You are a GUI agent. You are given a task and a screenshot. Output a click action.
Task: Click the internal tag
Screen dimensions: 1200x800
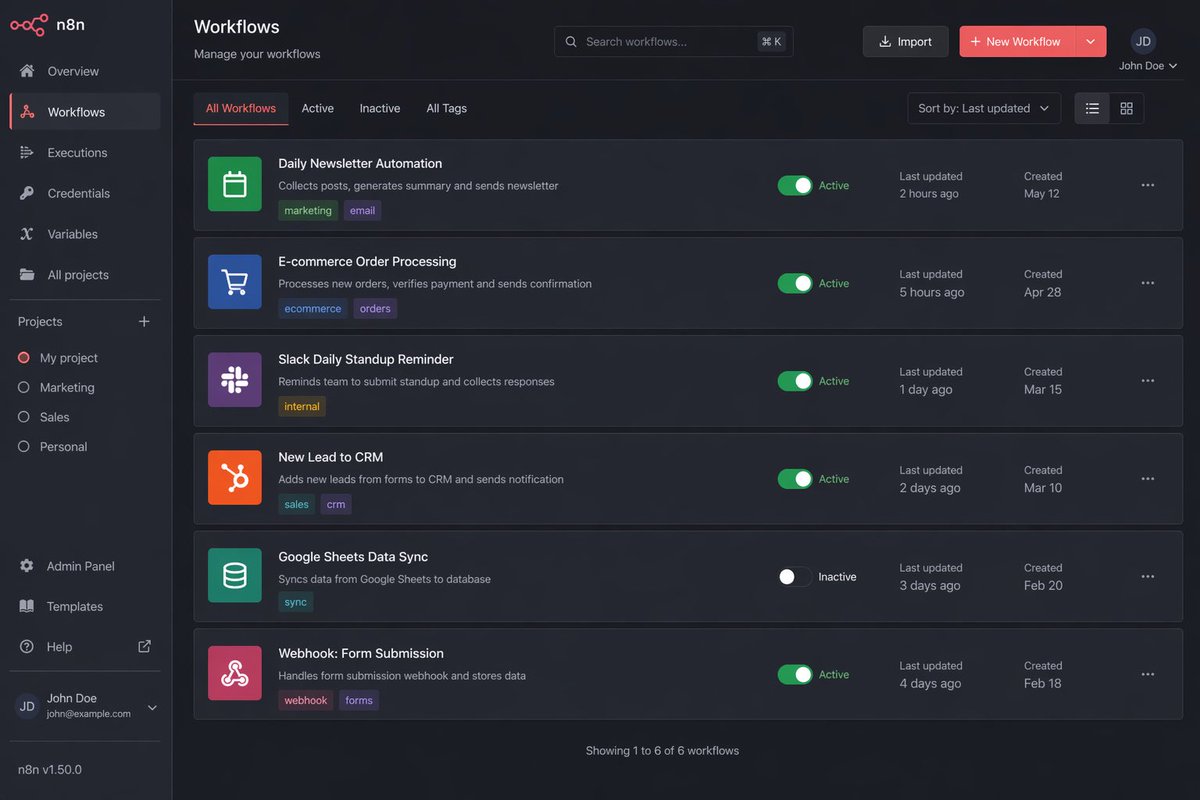tap(302, 407)
